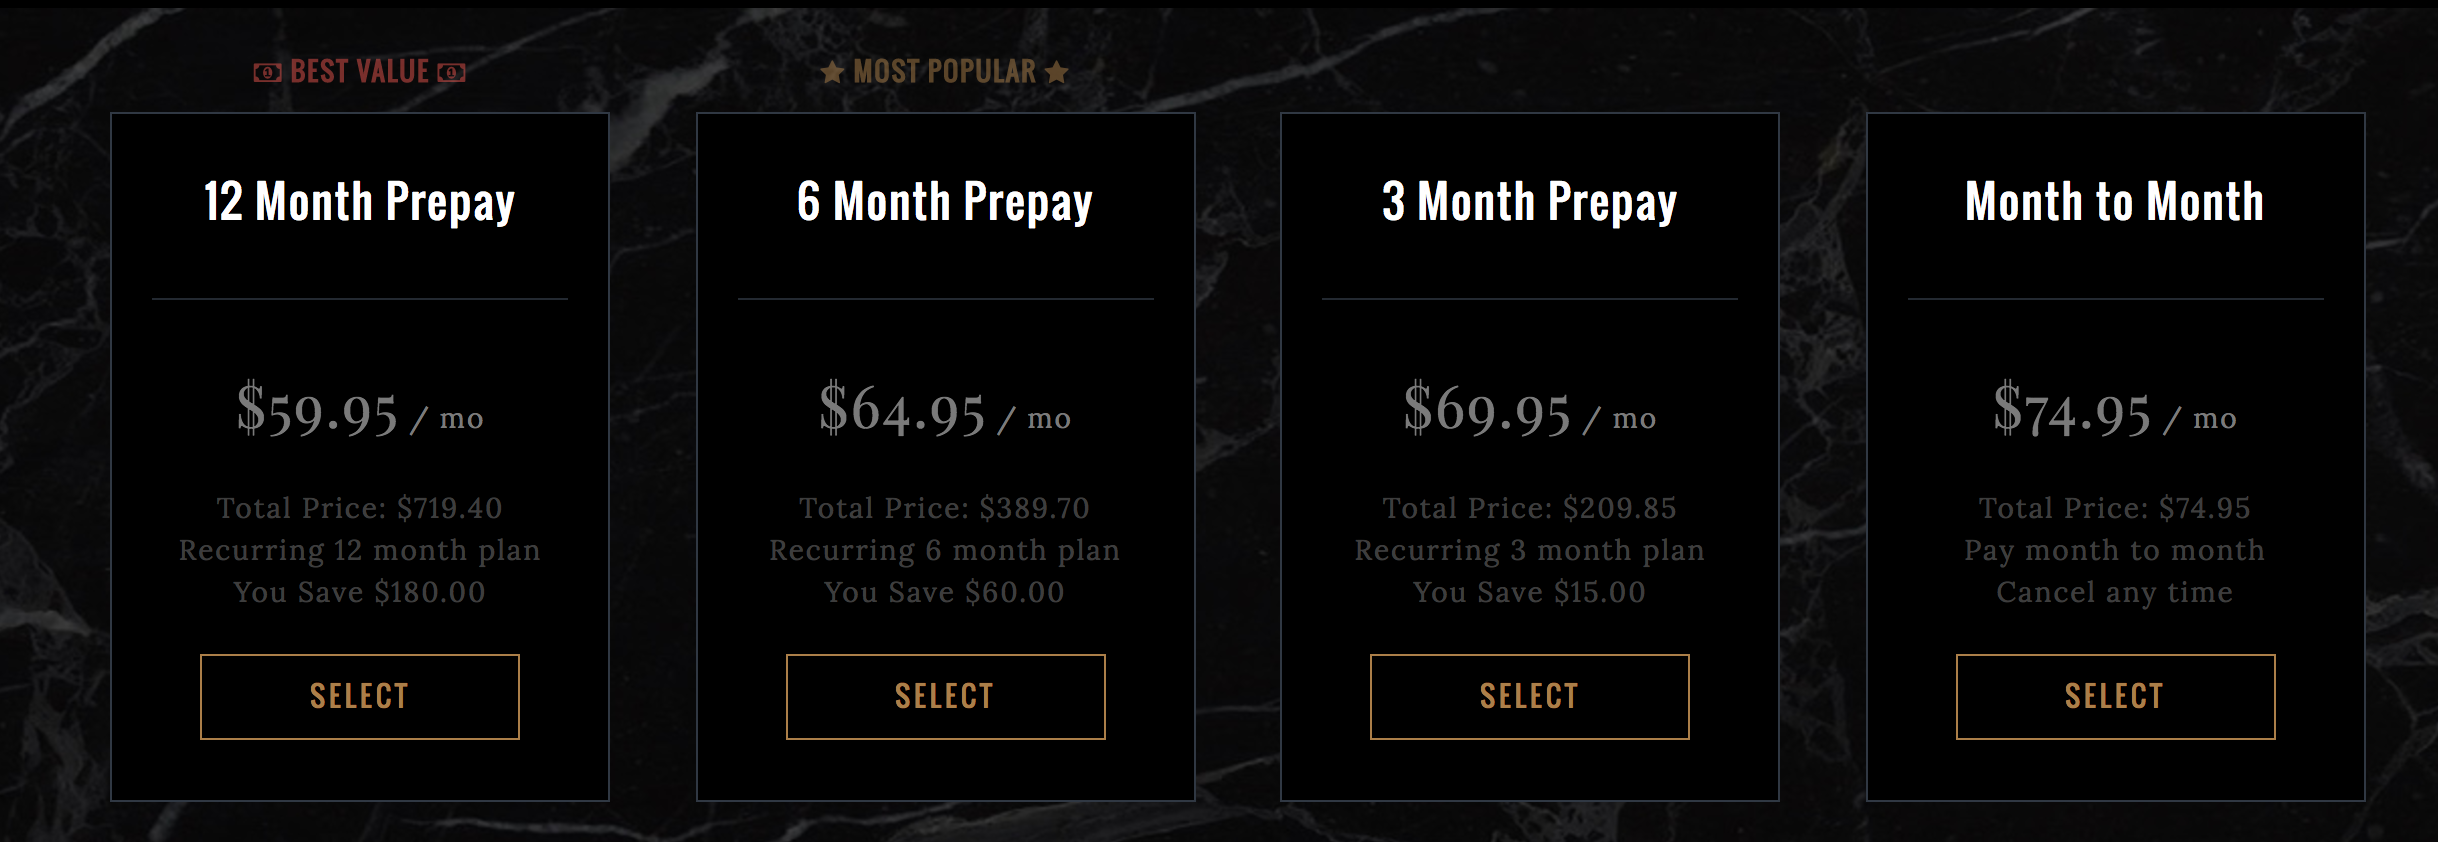Click the money icon right of BEST VALUE
Viewport: 2438px width, 842px height.
click(451, 73)
